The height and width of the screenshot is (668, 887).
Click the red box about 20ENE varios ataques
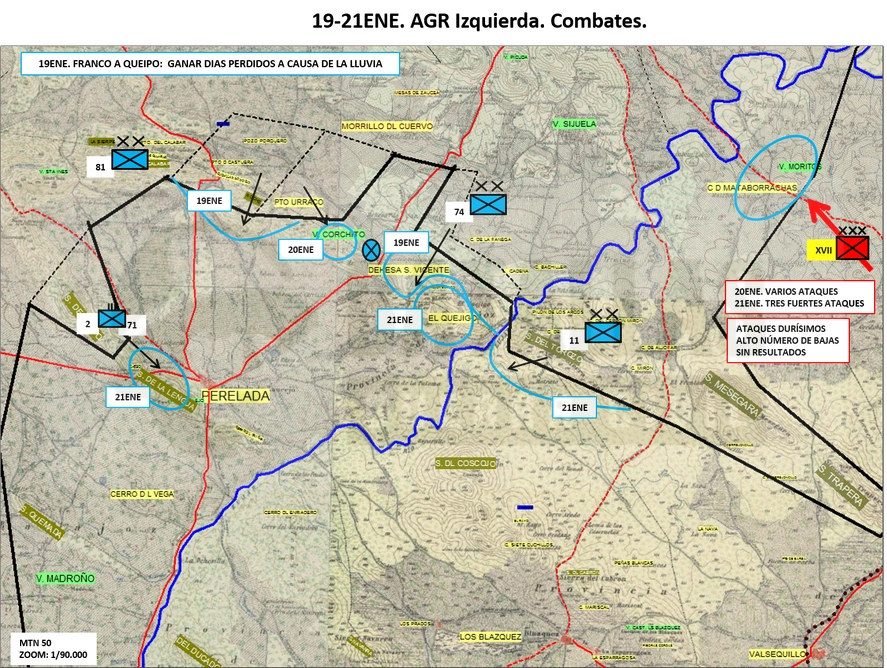pos(800,297)
